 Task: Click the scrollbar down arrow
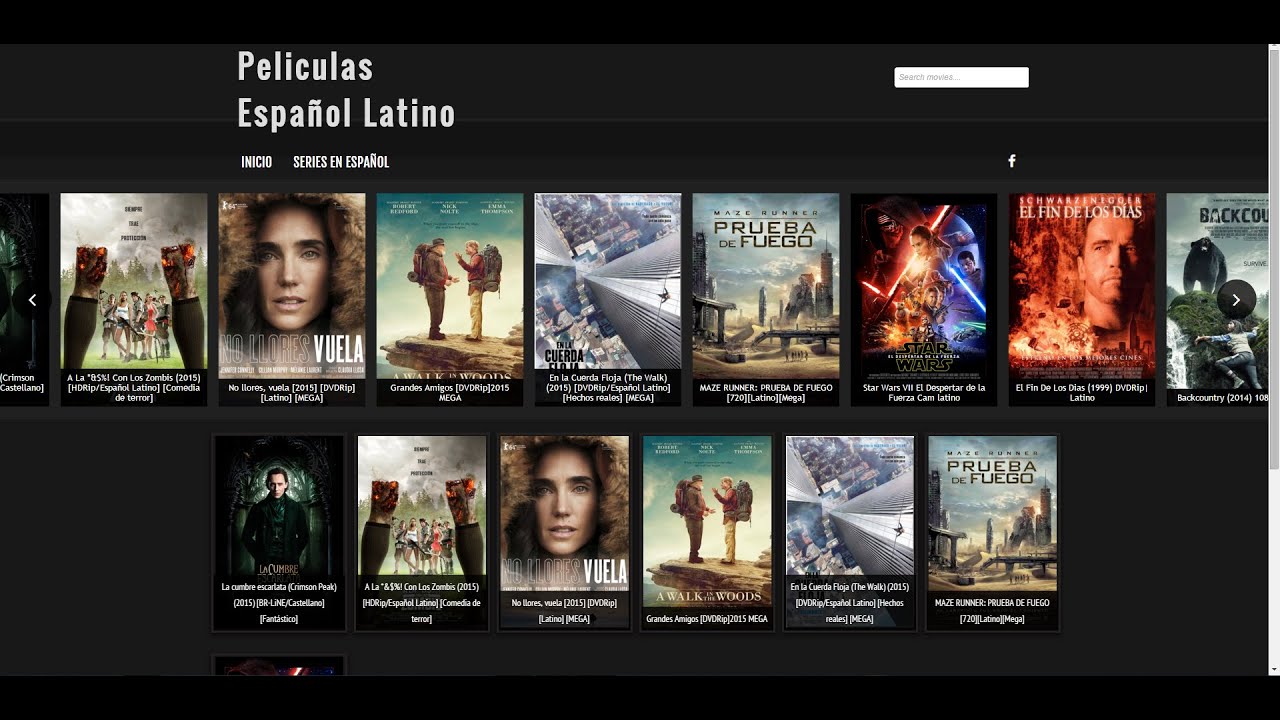click(1273, 668)
